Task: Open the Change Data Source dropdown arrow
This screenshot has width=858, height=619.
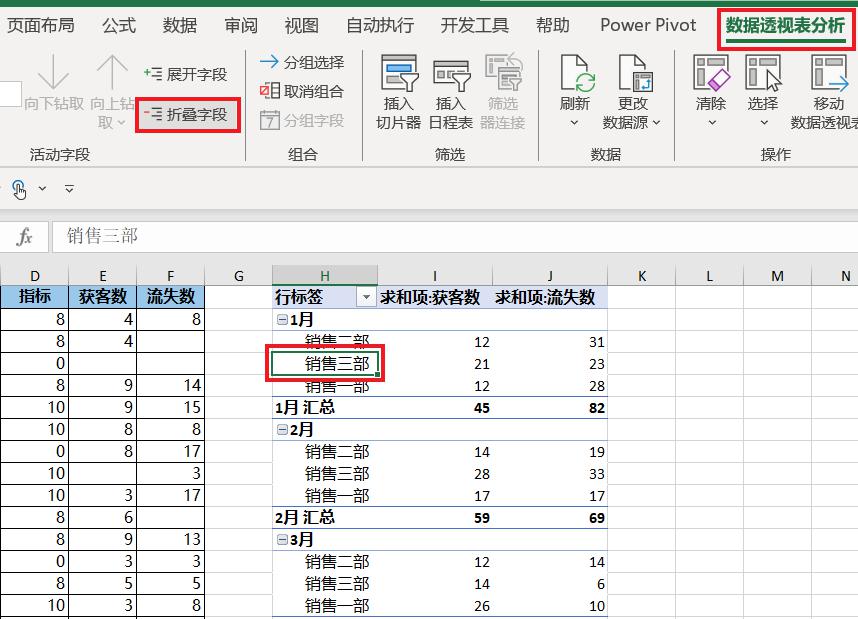Action: click(x=657, y=123)
